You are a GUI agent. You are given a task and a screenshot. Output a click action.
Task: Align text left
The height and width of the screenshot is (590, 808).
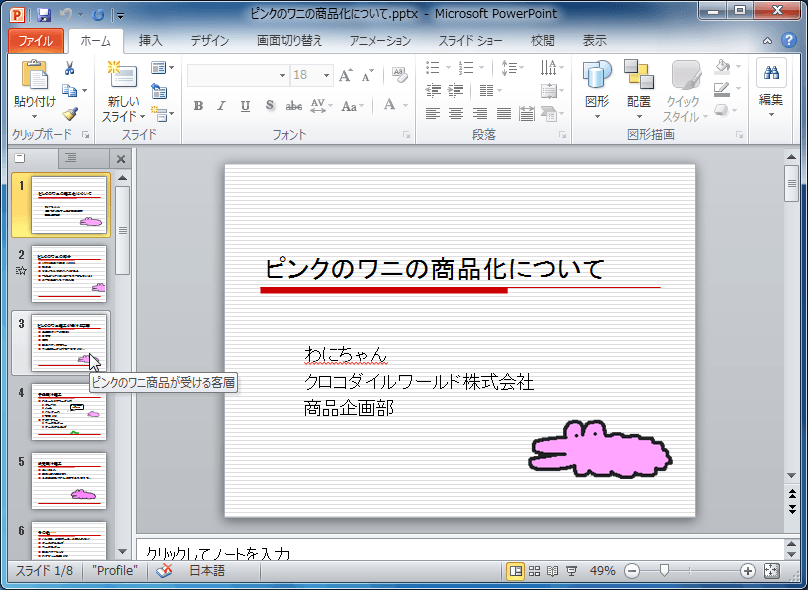433,113
